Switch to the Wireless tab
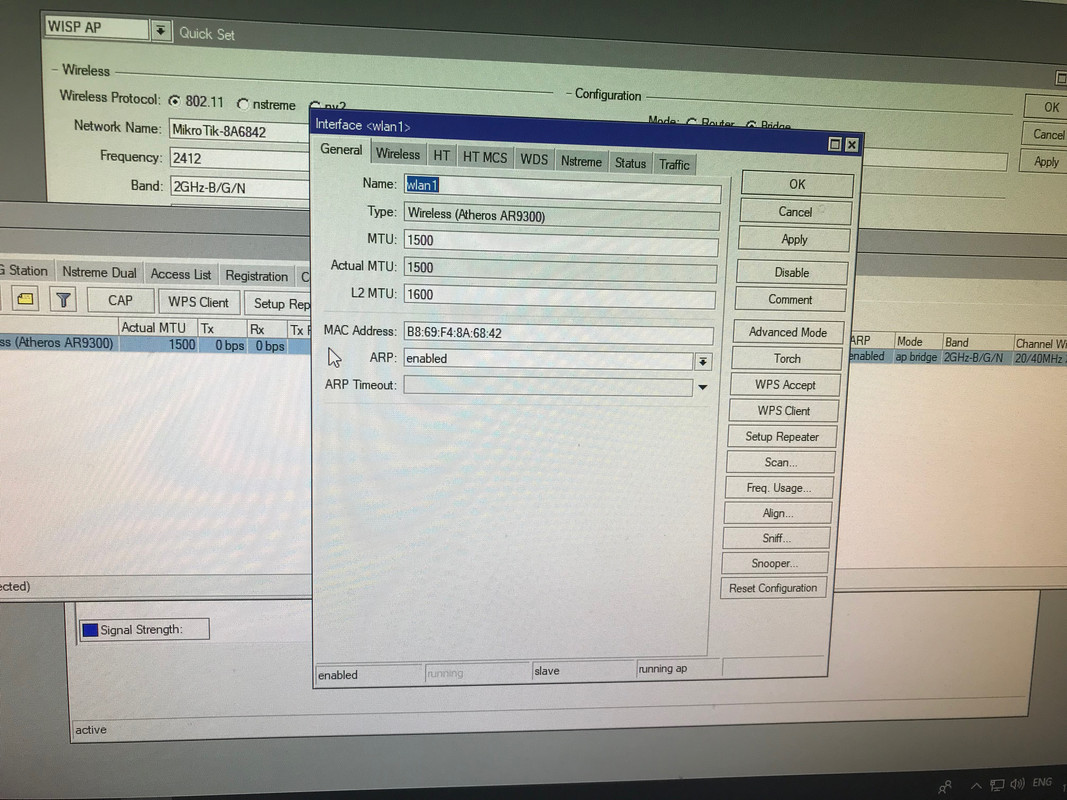Image resolution: width=1067 pixels, height=800 pixels. tap(398, 154)
